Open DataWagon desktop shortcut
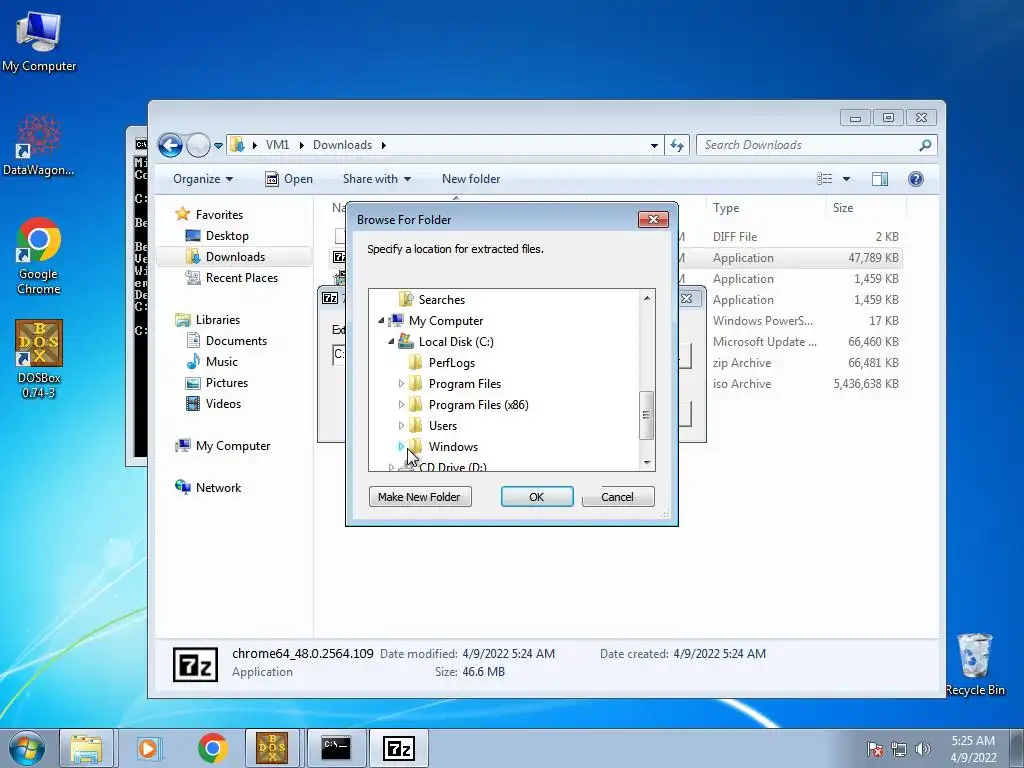Image resolution: width=1024 pixels, height=768 pixels. [39, 146]
